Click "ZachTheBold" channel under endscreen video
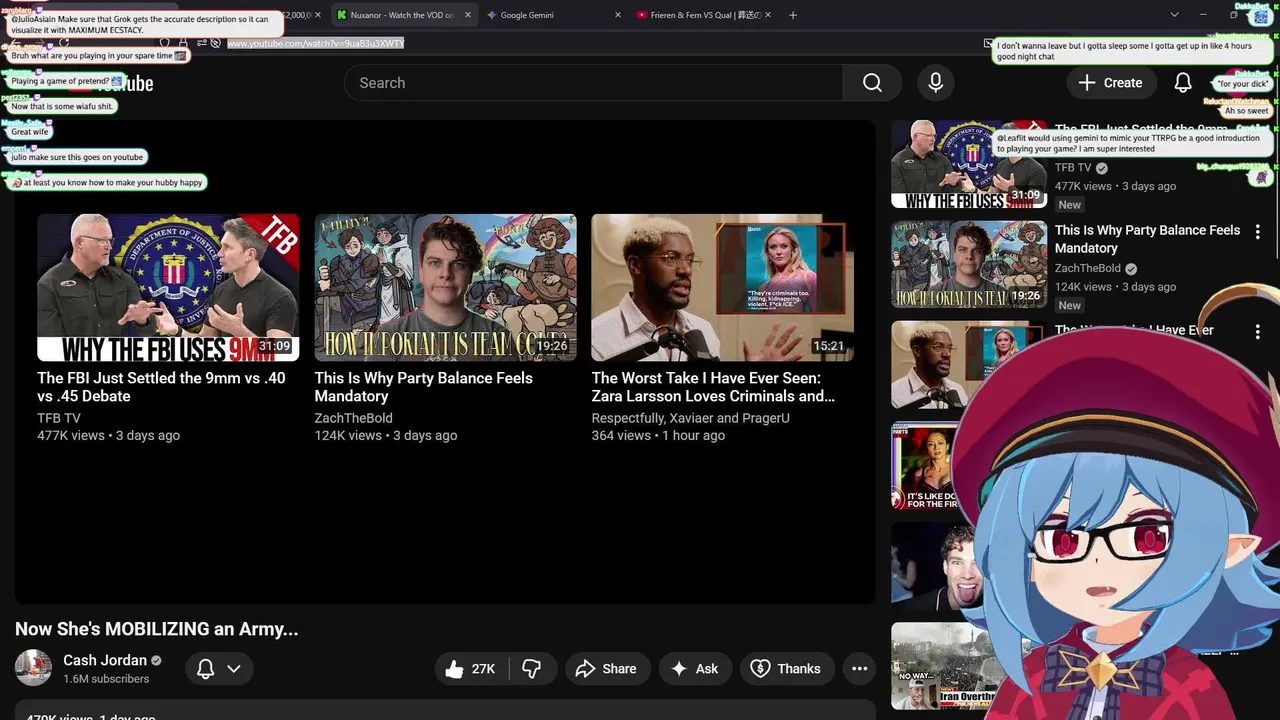This screenshot has height=720, width=1280. 353,418
